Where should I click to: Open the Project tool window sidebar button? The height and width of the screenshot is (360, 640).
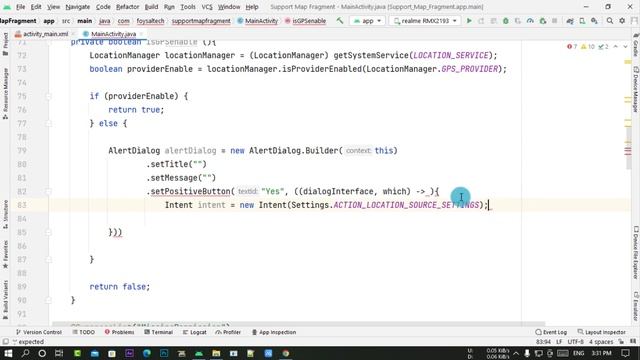click(x=5, y=44)
